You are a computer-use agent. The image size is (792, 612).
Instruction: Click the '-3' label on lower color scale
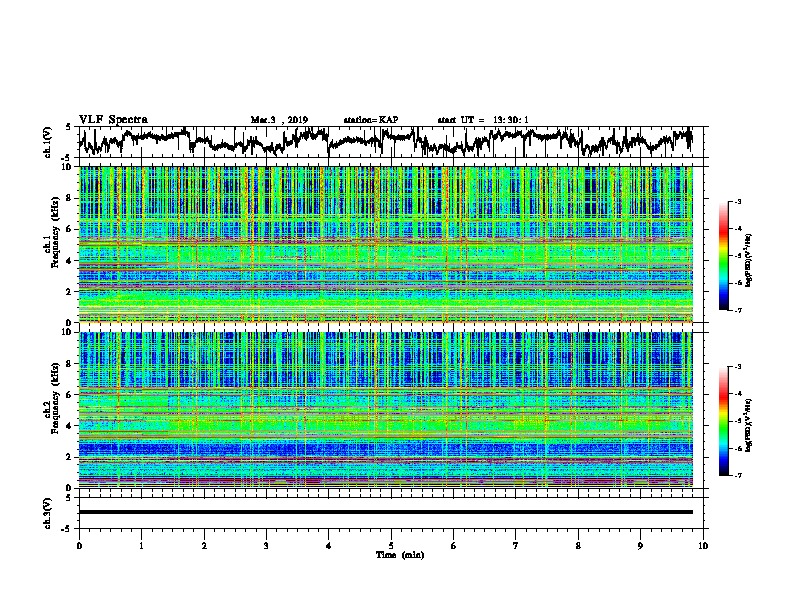[737, 367]
